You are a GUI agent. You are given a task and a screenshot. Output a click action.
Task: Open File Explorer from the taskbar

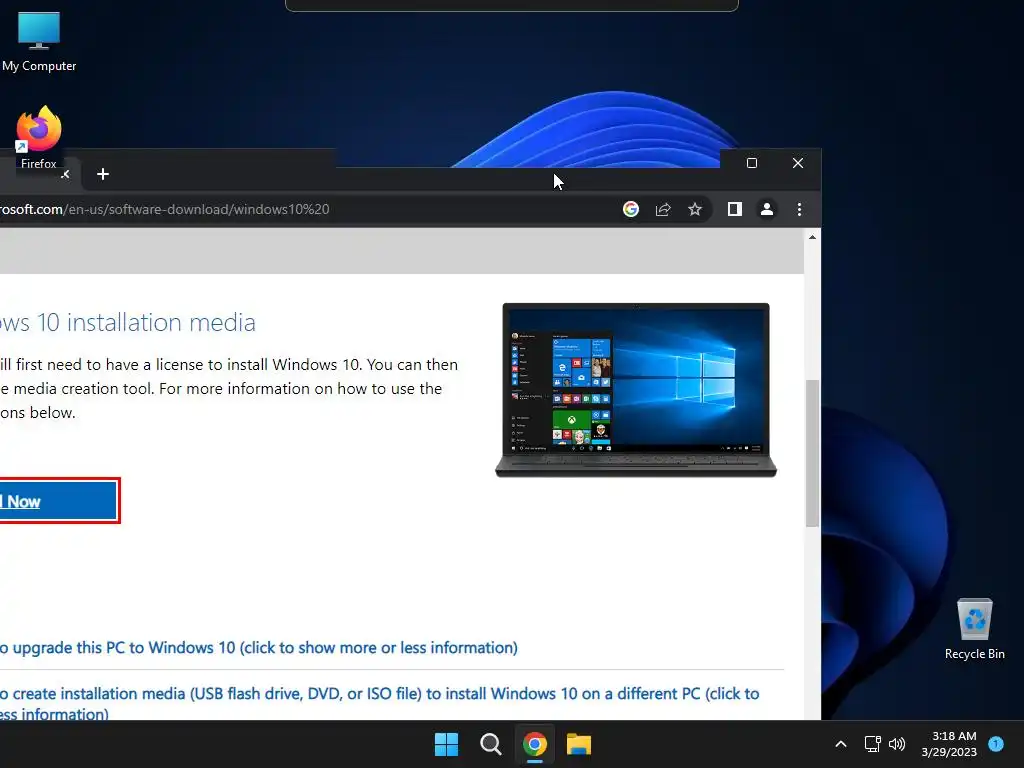coord(579,744)
